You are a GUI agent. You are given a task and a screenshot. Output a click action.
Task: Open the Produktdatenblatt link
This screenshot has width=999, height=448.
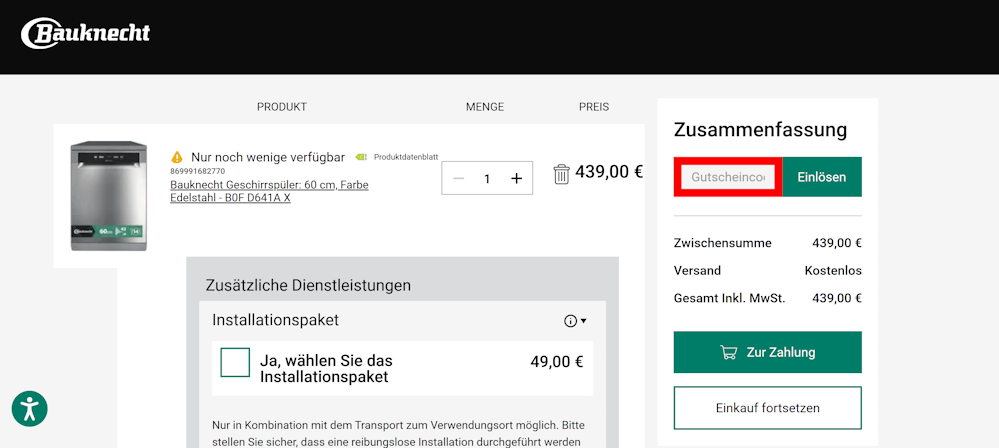point(406,157)
